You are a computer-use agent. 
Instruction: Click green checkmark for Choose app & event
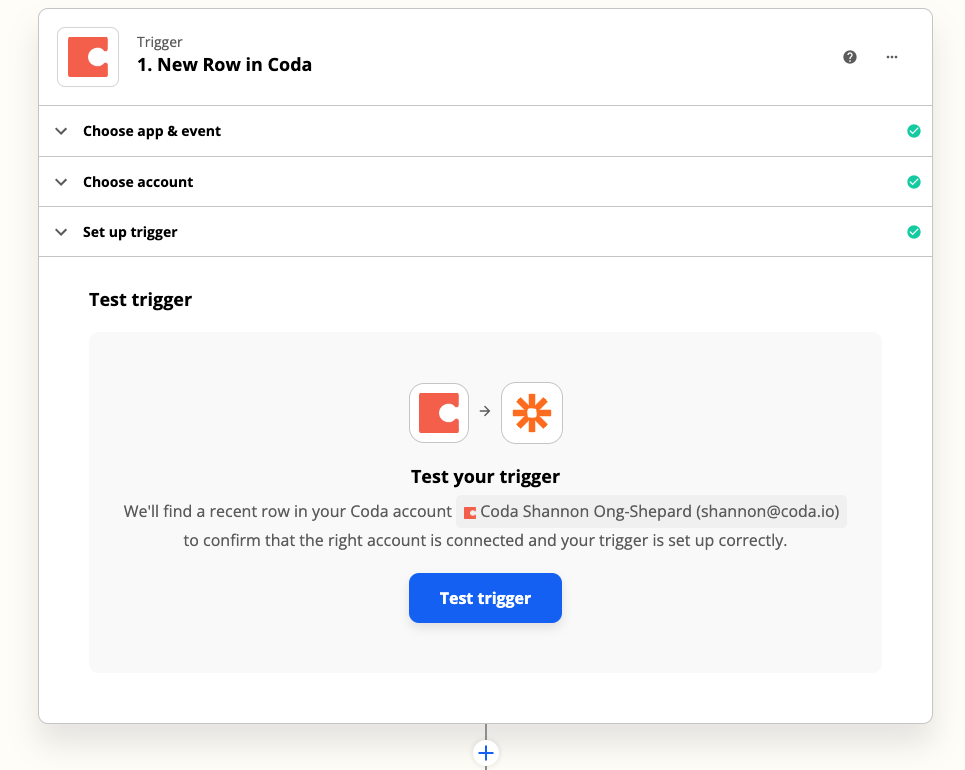pyautogui.click(x=913, y=131)
